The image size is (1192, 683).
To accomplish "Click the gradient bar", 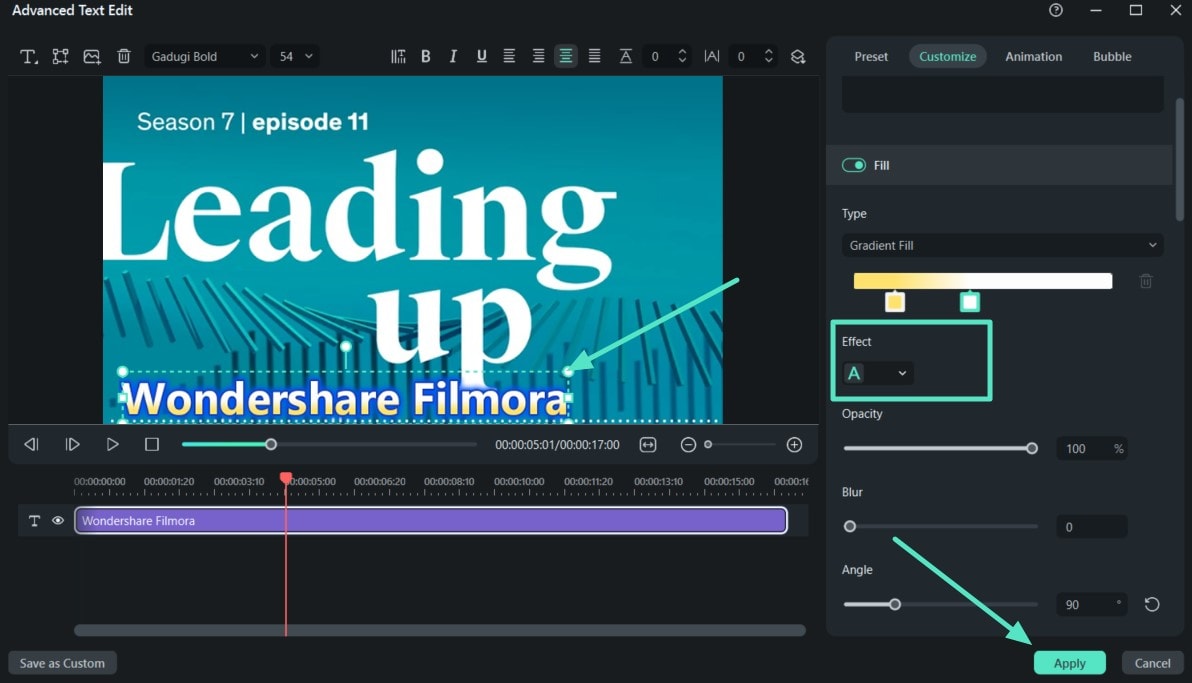I will tap(982, 281).
